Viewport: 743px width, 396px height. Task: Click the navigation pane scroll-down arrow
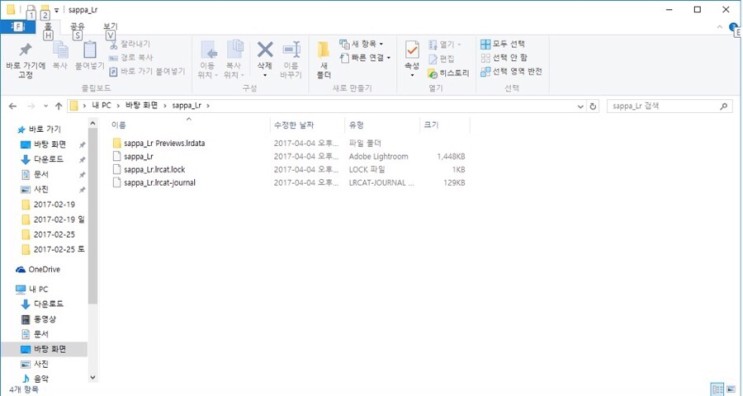coord(93,378)
